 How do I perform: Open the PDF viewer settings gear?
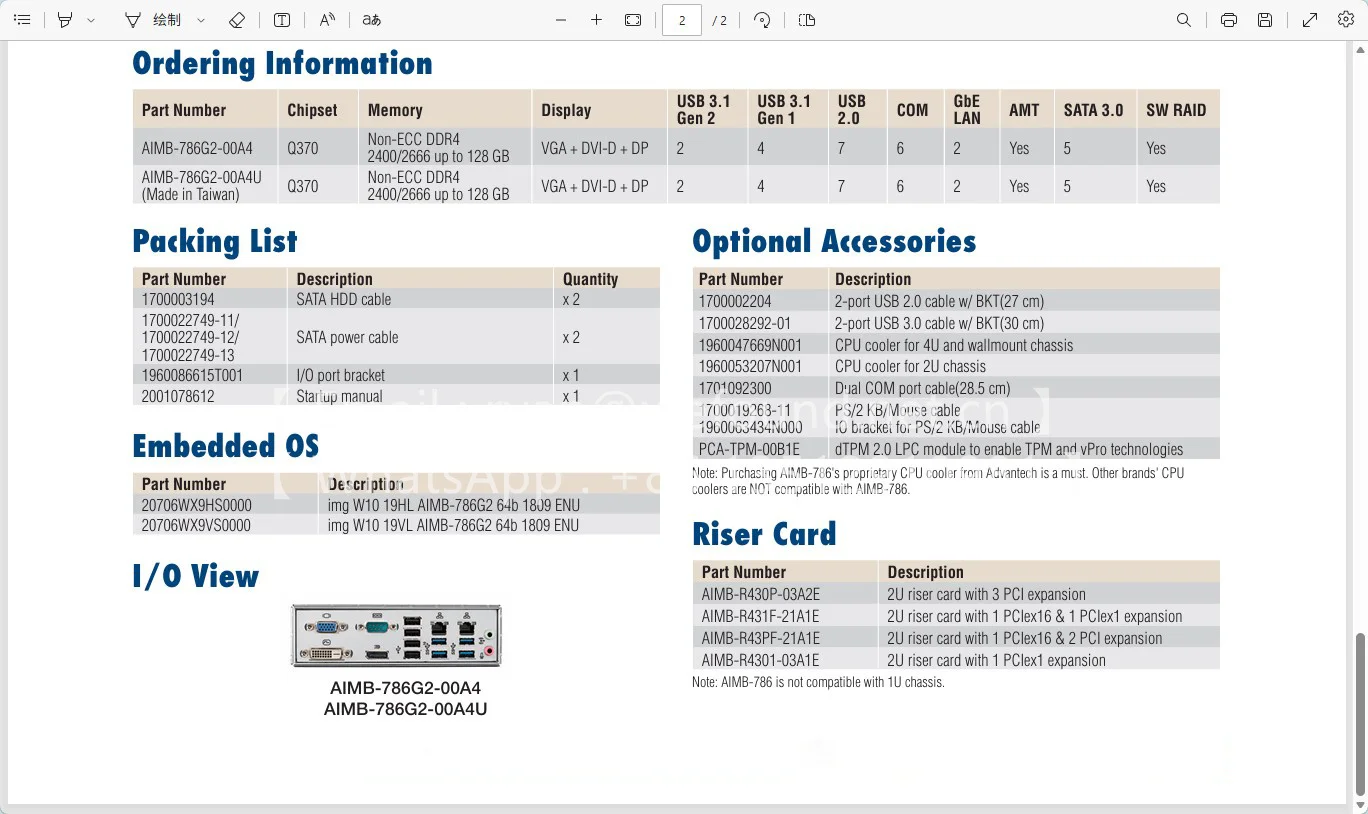click(x=1346, y=20)
